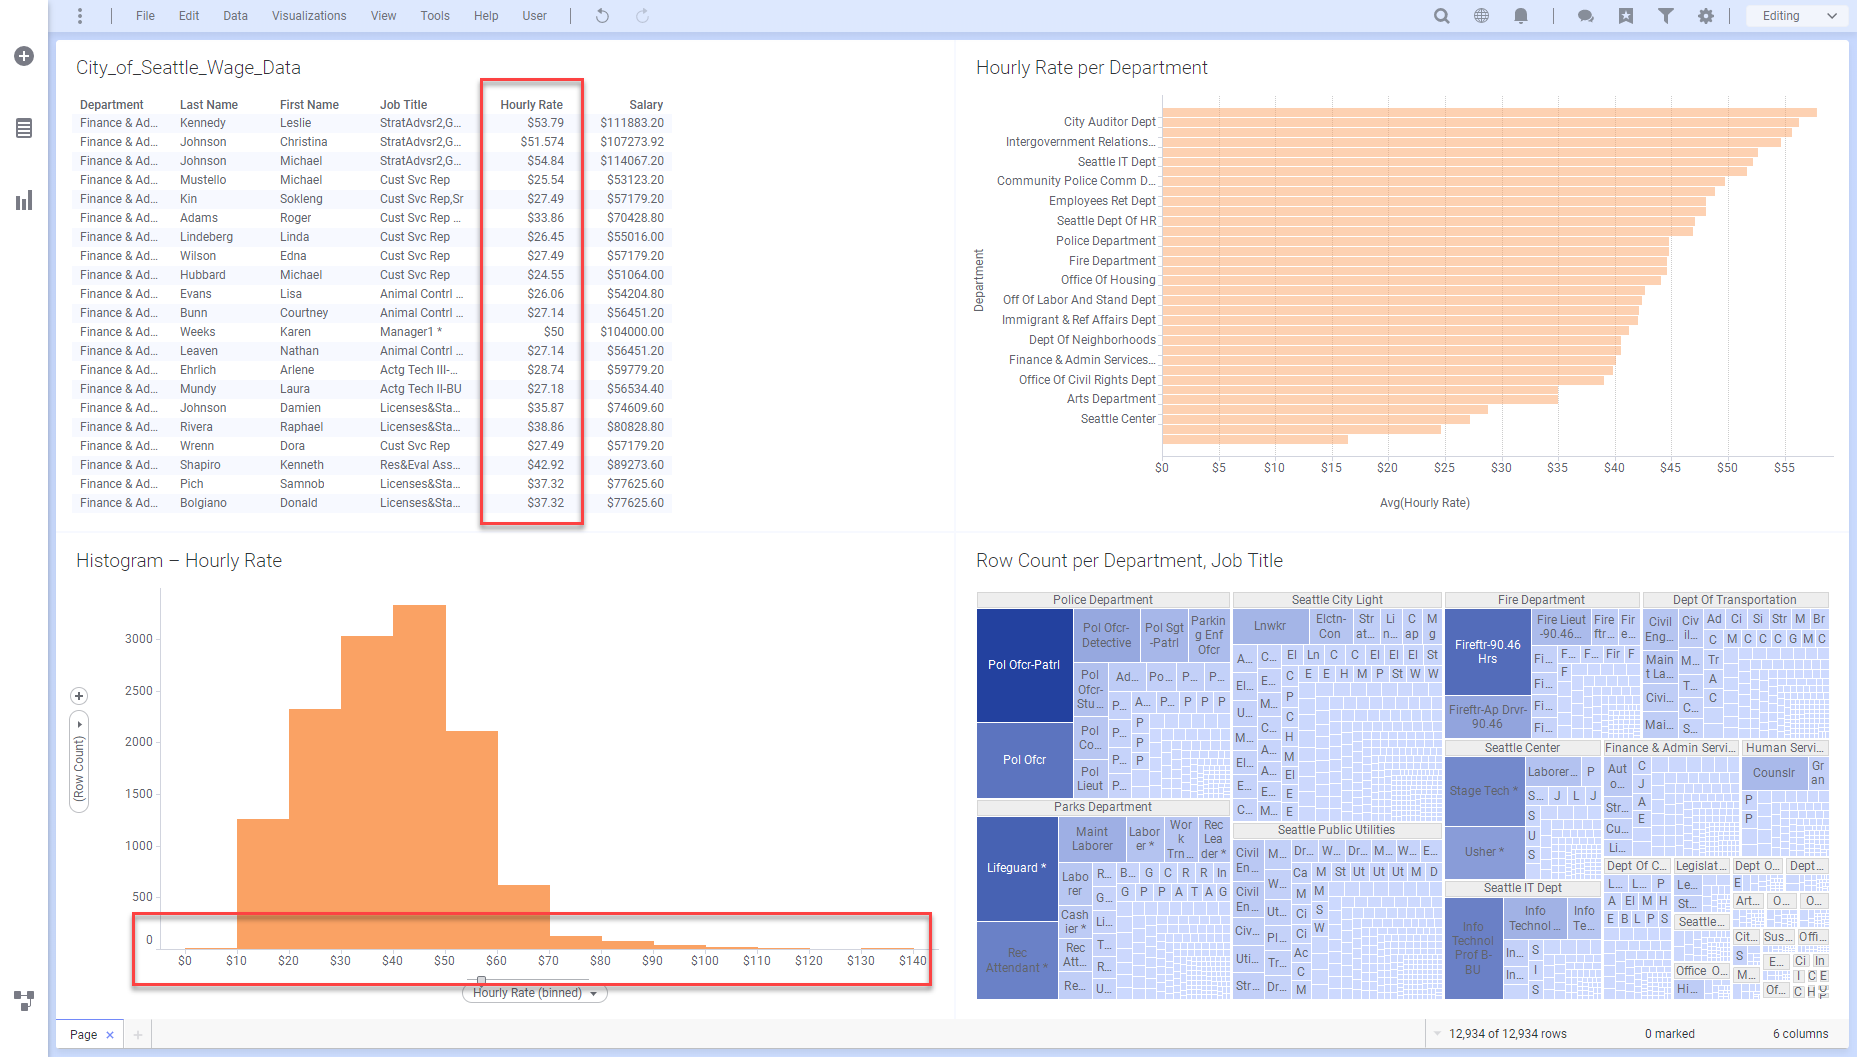1857x1057 pixels.
Task: Open the Data canvas icon in sidebar
Action: pos(24,128)
